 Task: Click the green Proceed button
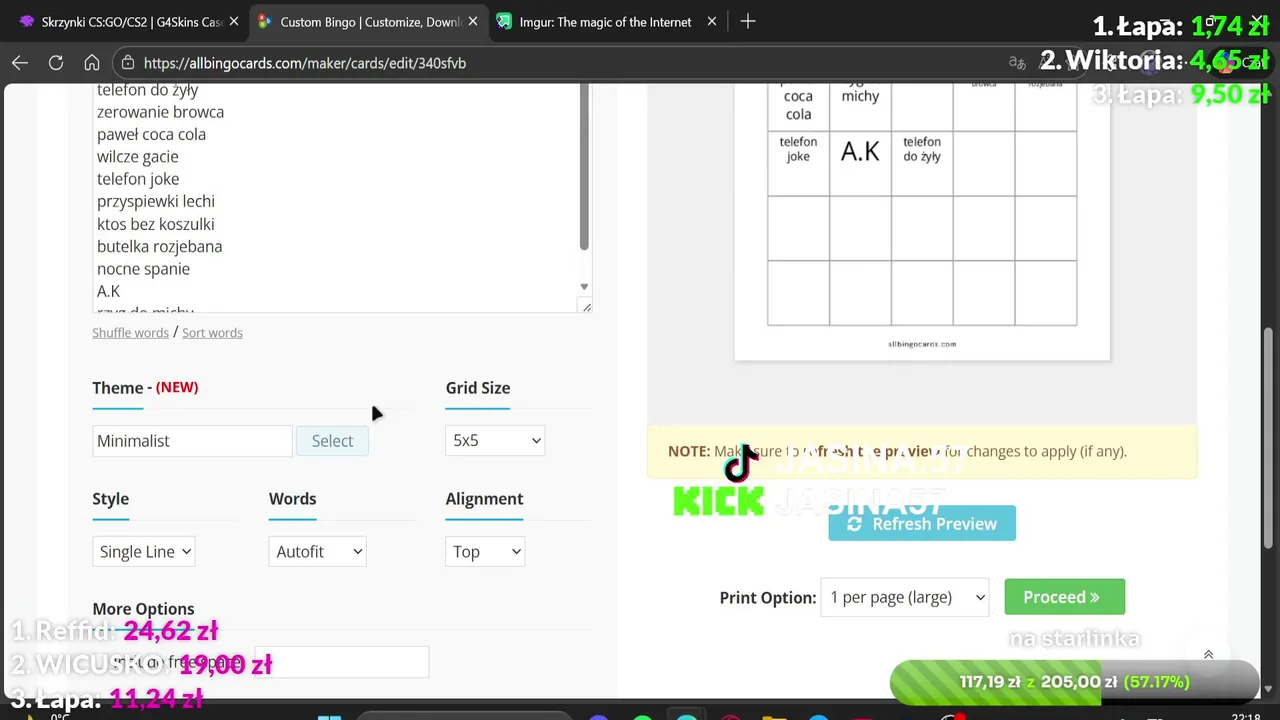point(1065,598)
